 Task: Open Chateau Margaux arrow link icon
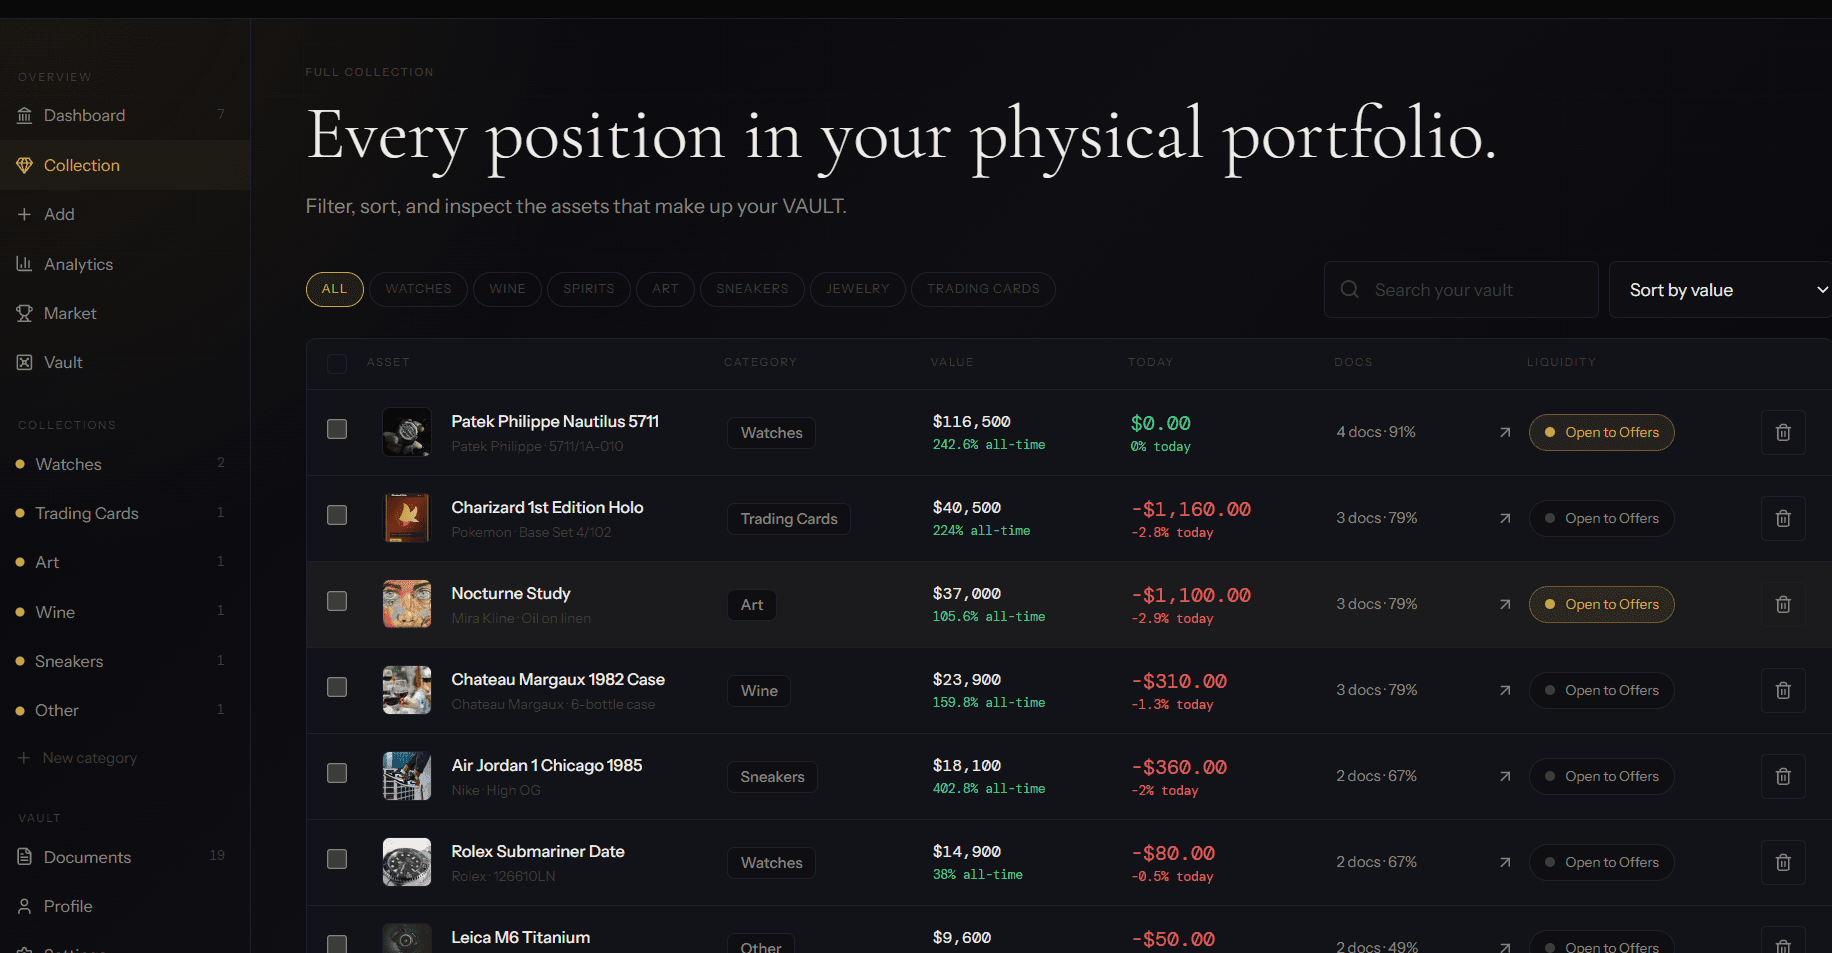(1505, 690)
